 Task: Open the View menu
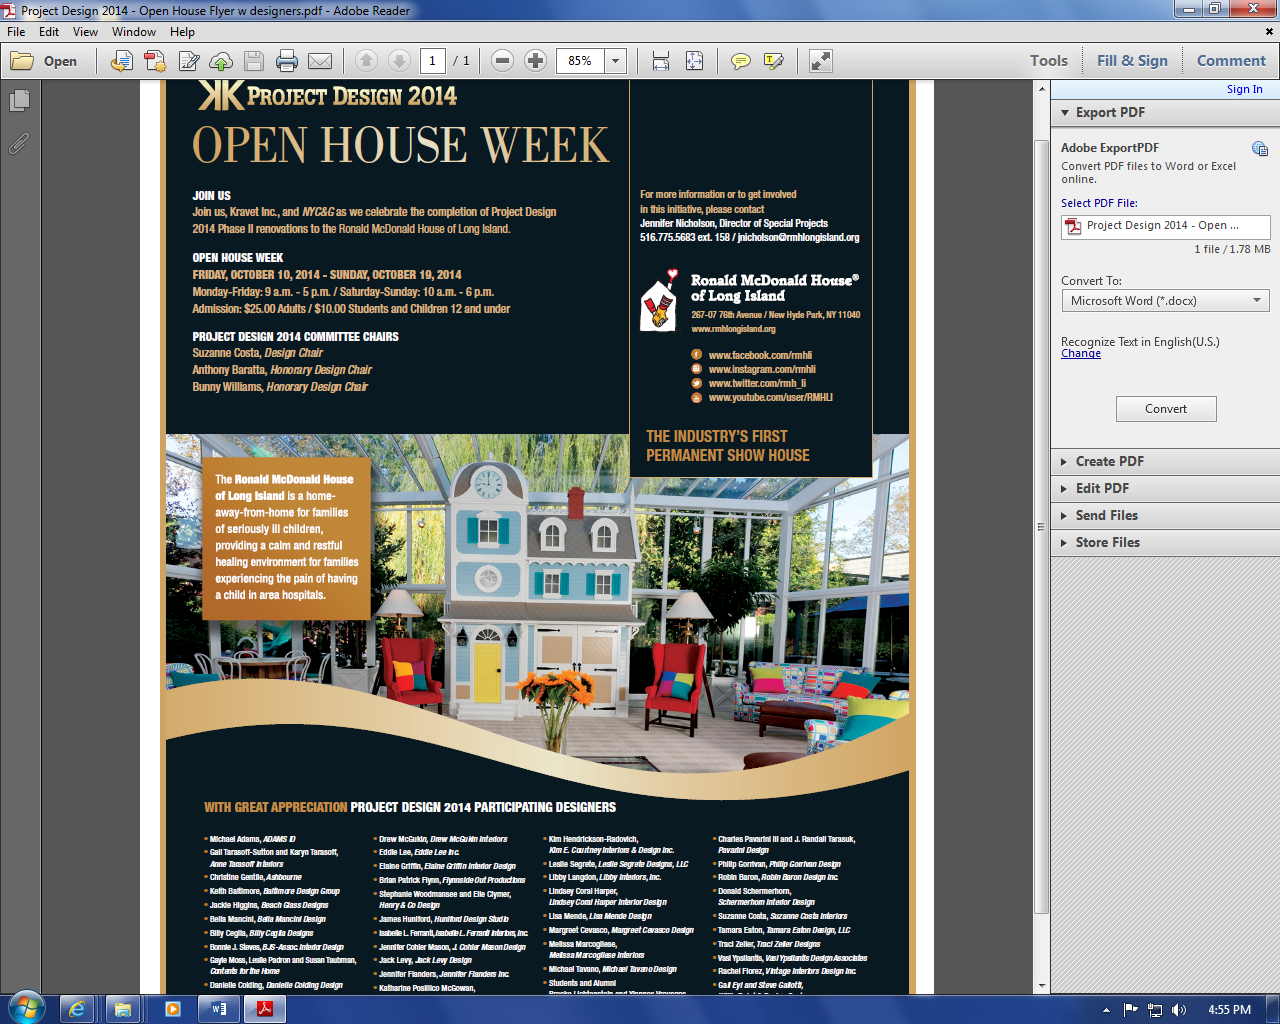(85, 32)
